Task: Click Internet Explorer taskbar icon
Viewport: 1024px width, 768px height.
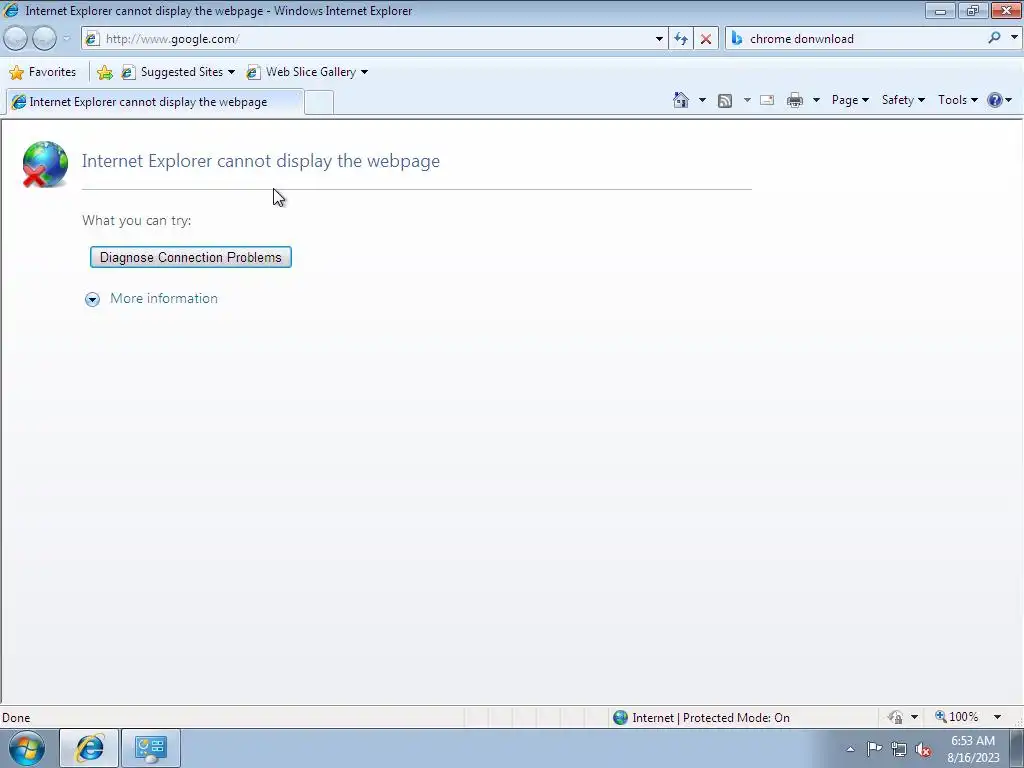Action: [x=89, y=748]
